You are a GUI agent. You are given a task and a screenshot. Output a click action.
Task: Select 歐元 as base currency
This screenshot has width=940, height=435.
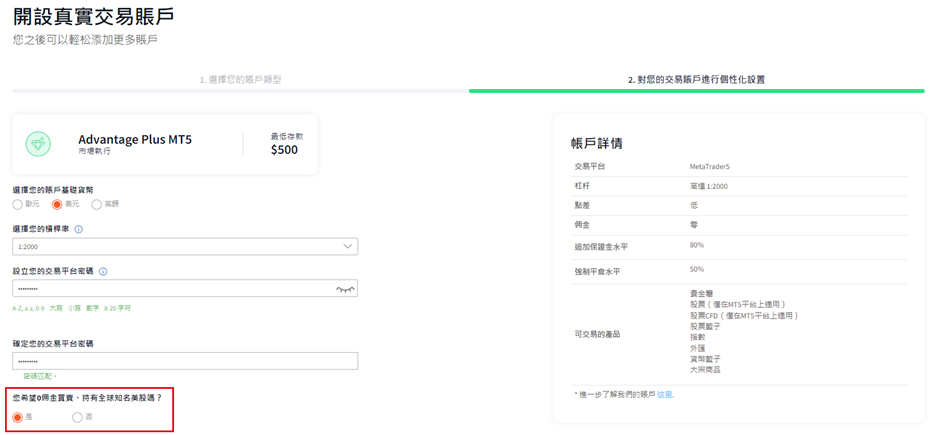point(17,204)
